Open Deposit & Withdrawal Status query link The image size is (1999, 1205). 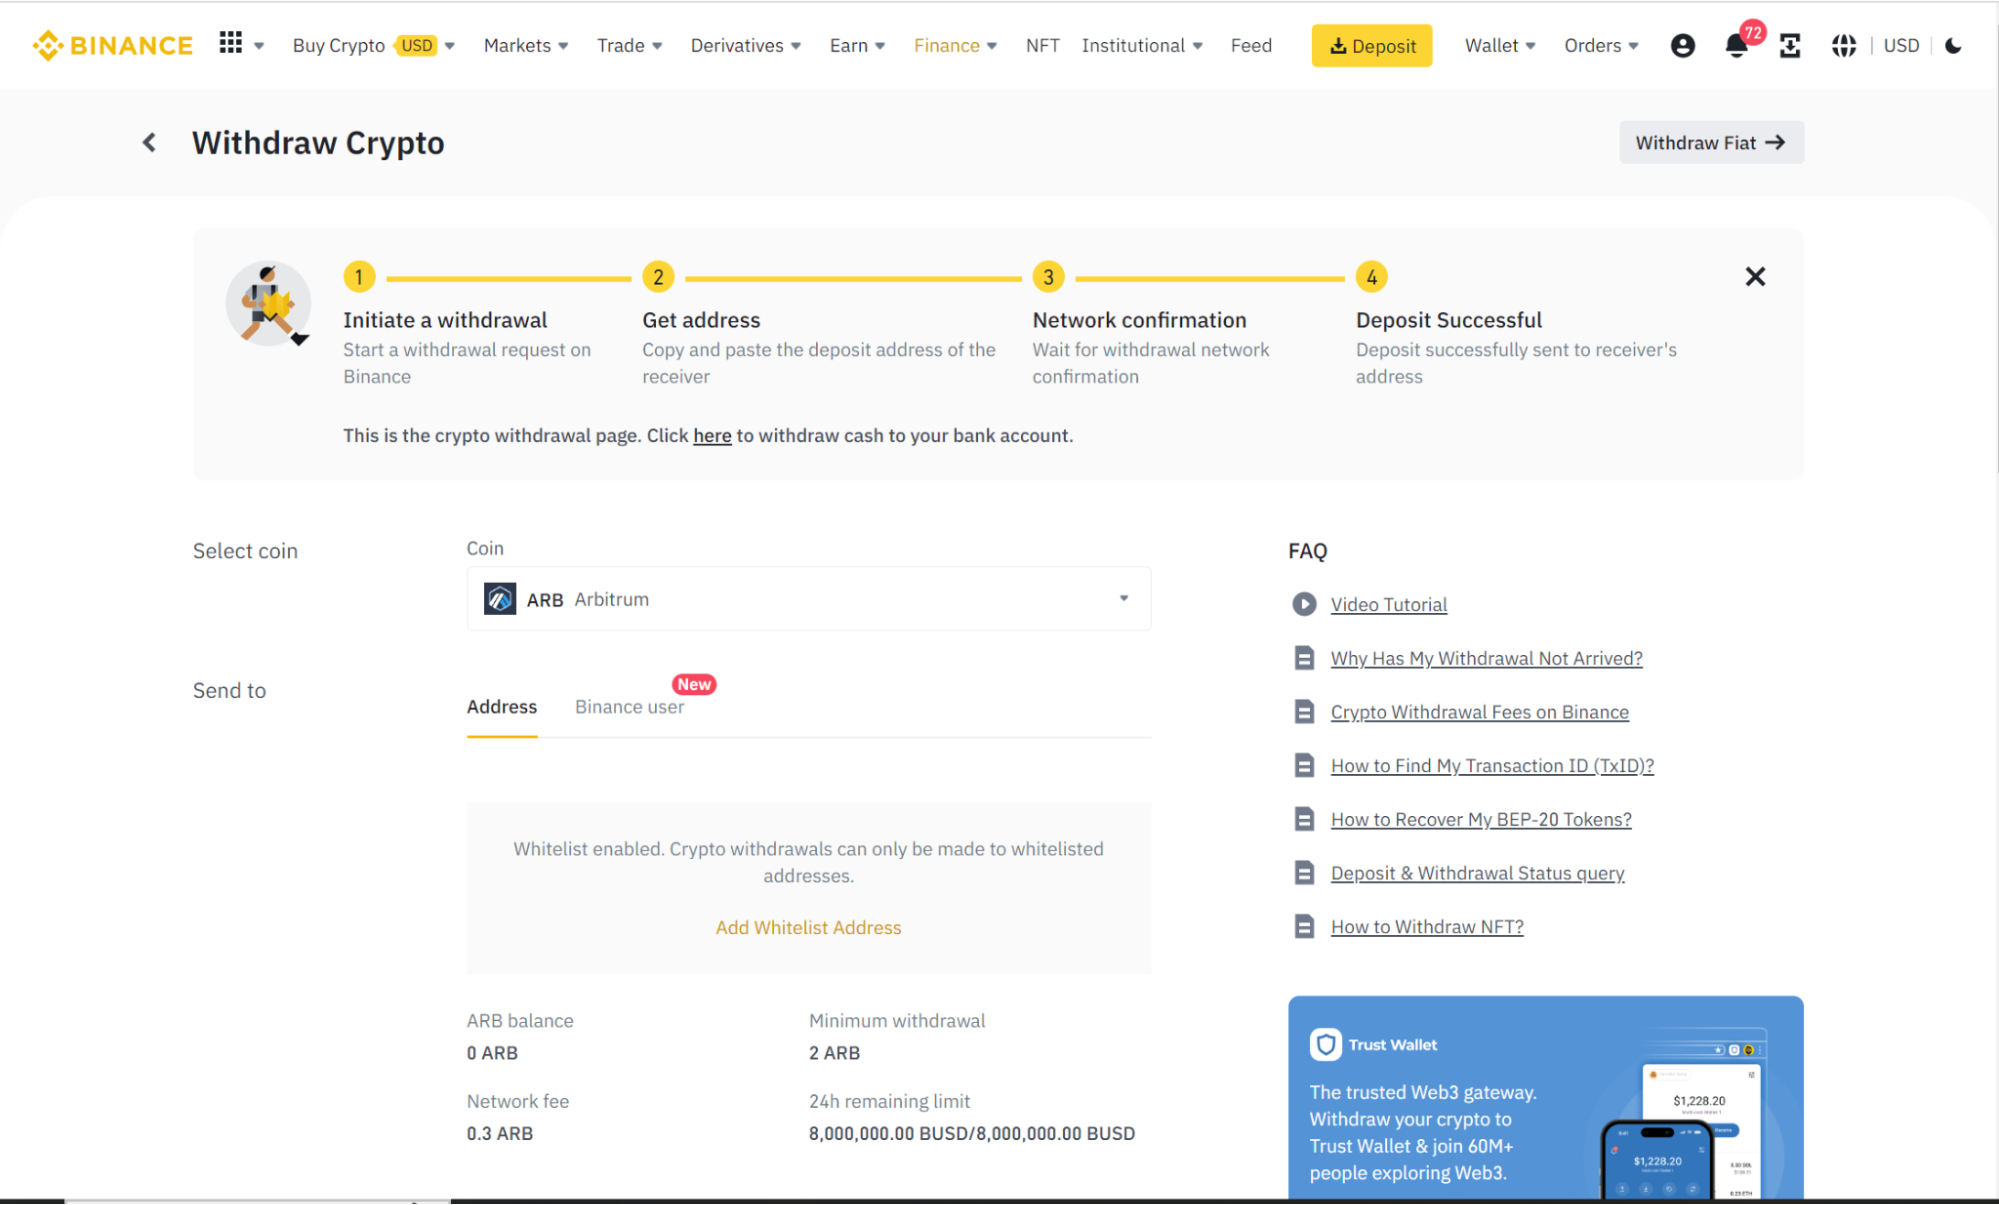1477,873
